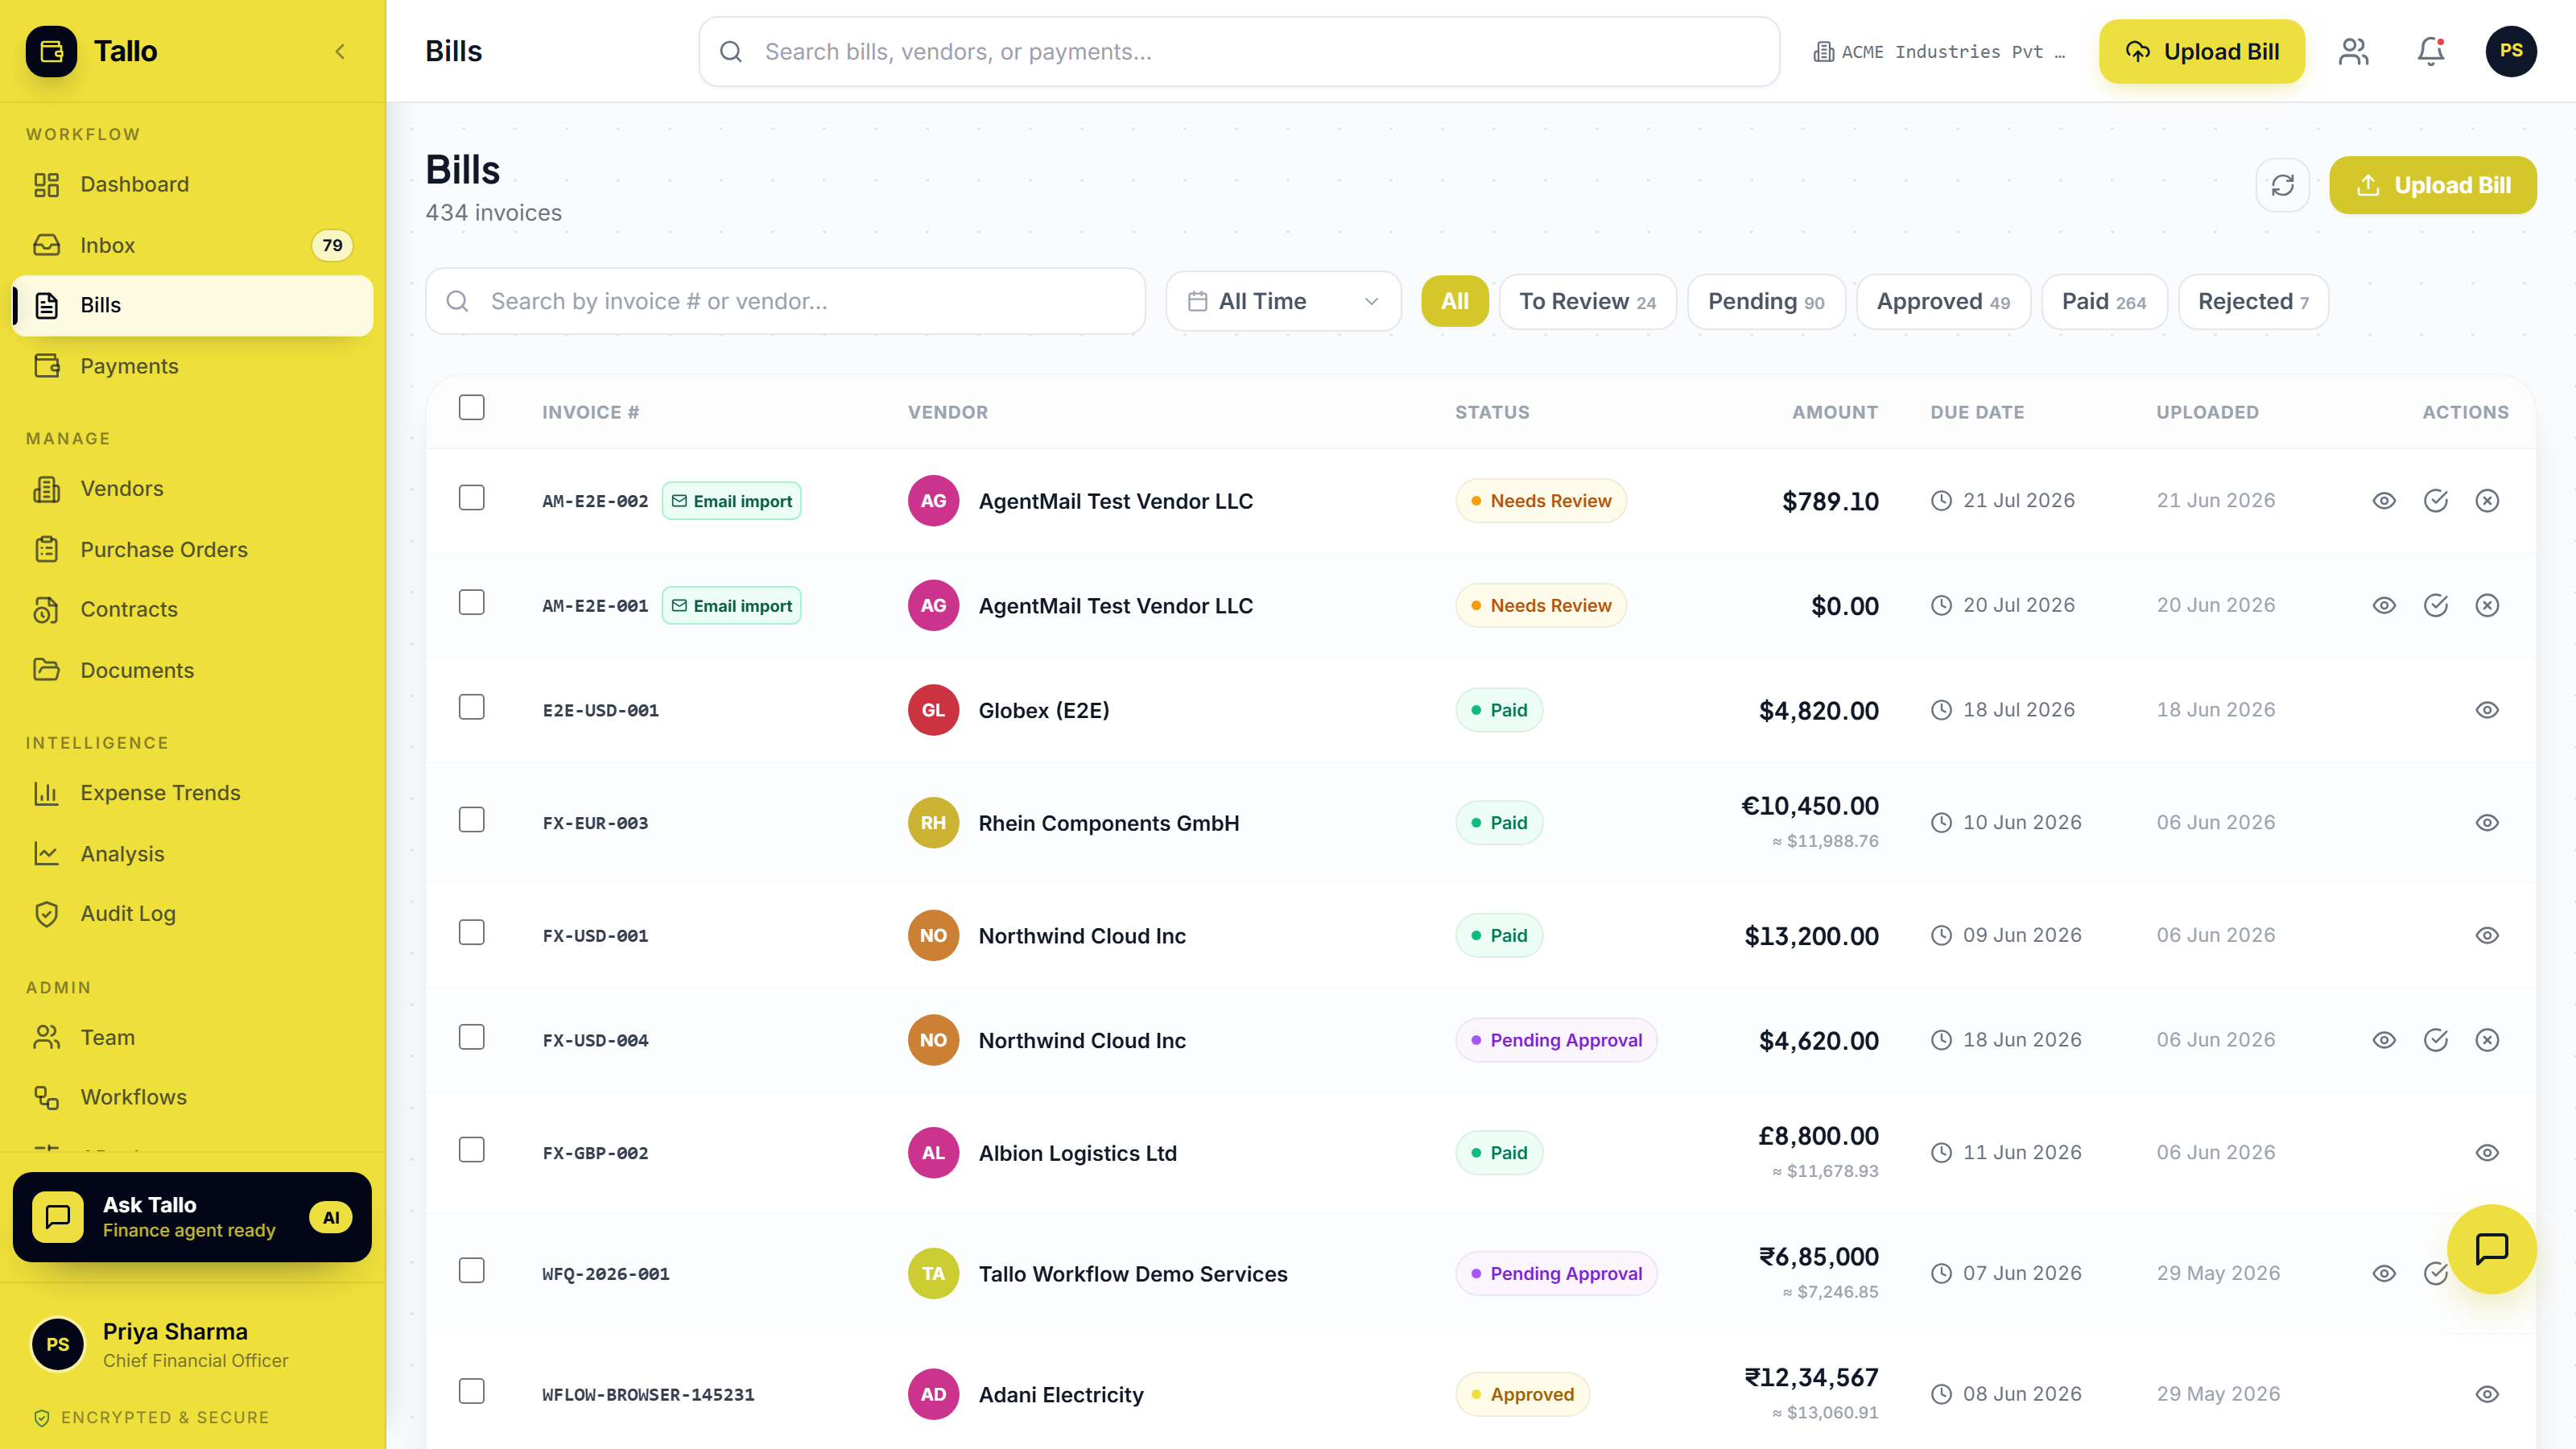Tick the FX-USD-001 row checkbox
Viewport: 2576px width, 1449px height.
coord(471,933)
